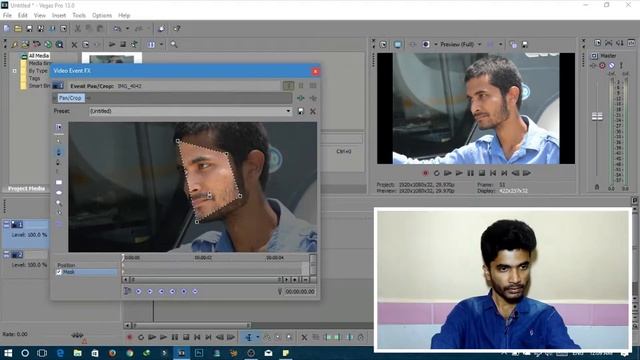Viewport: 640px width, 360px height.
Task: Save snapshot to file in preview toolbar
Action: pyautogui.click(x=525, y=44)
